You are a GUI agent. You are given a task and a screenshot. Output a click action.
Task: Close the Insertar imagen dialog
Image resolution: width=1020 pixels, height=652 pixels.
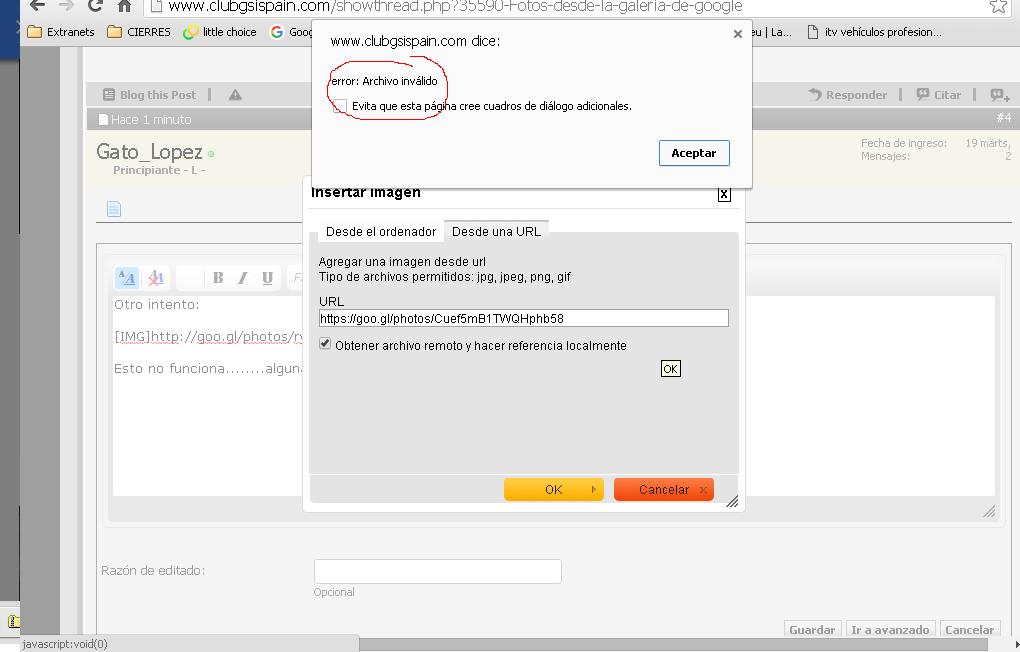tap(724, 194)
